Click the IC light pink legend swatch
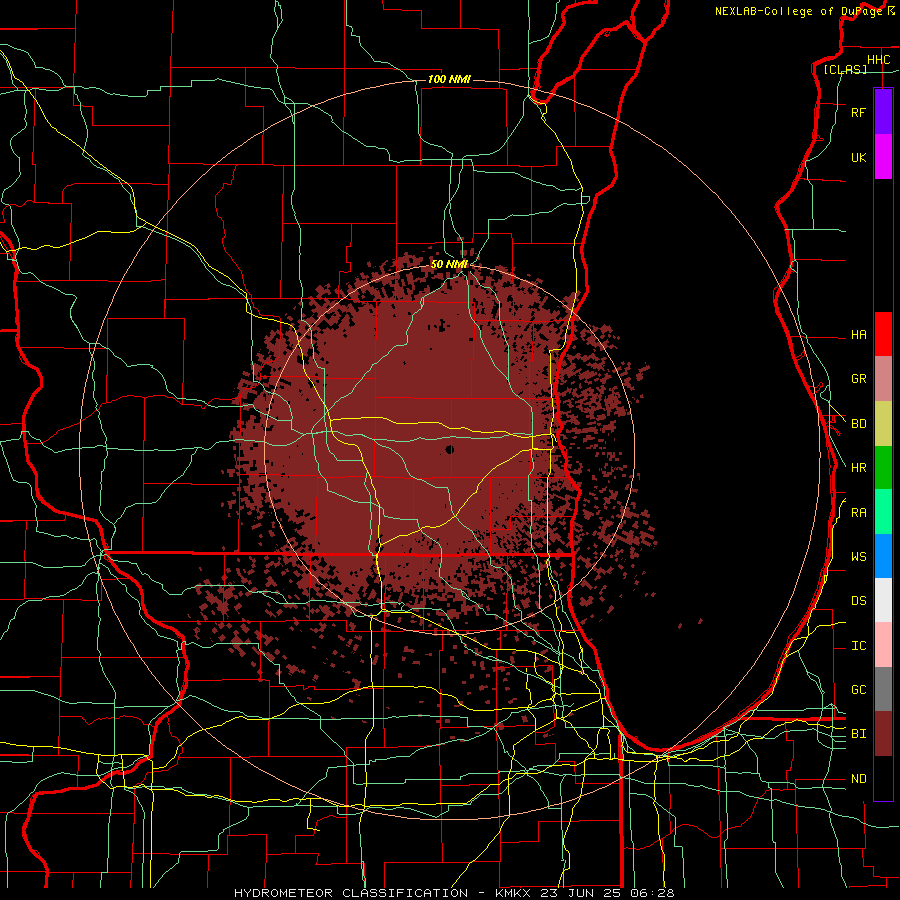900x900 pixels. (x=883, y=645)
